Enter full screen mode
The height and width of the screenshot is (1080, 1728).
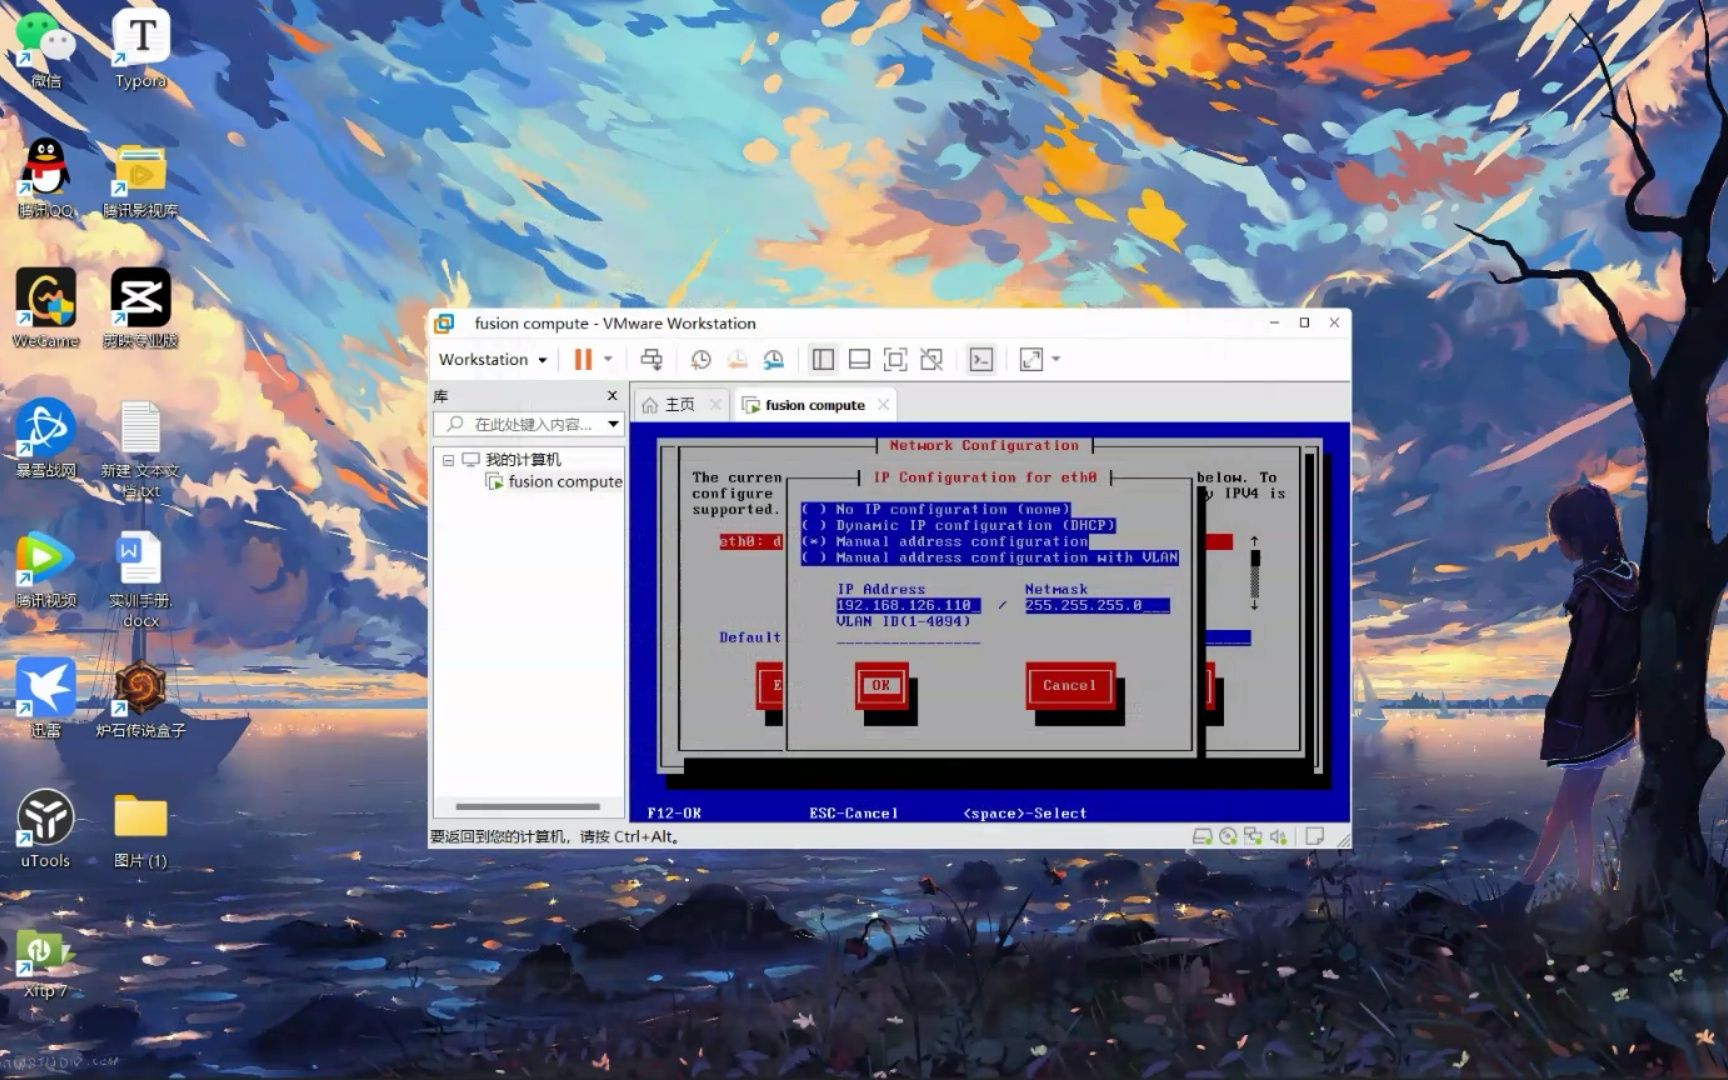[x=895, y=359]
